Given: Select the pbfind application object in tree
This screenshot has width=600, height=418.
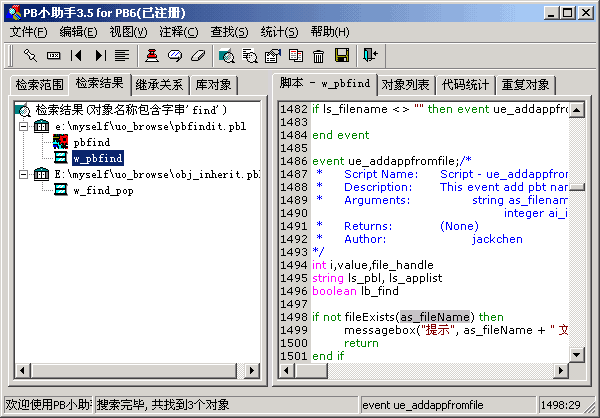Looking at the screenshot, I should coord(91,142).
